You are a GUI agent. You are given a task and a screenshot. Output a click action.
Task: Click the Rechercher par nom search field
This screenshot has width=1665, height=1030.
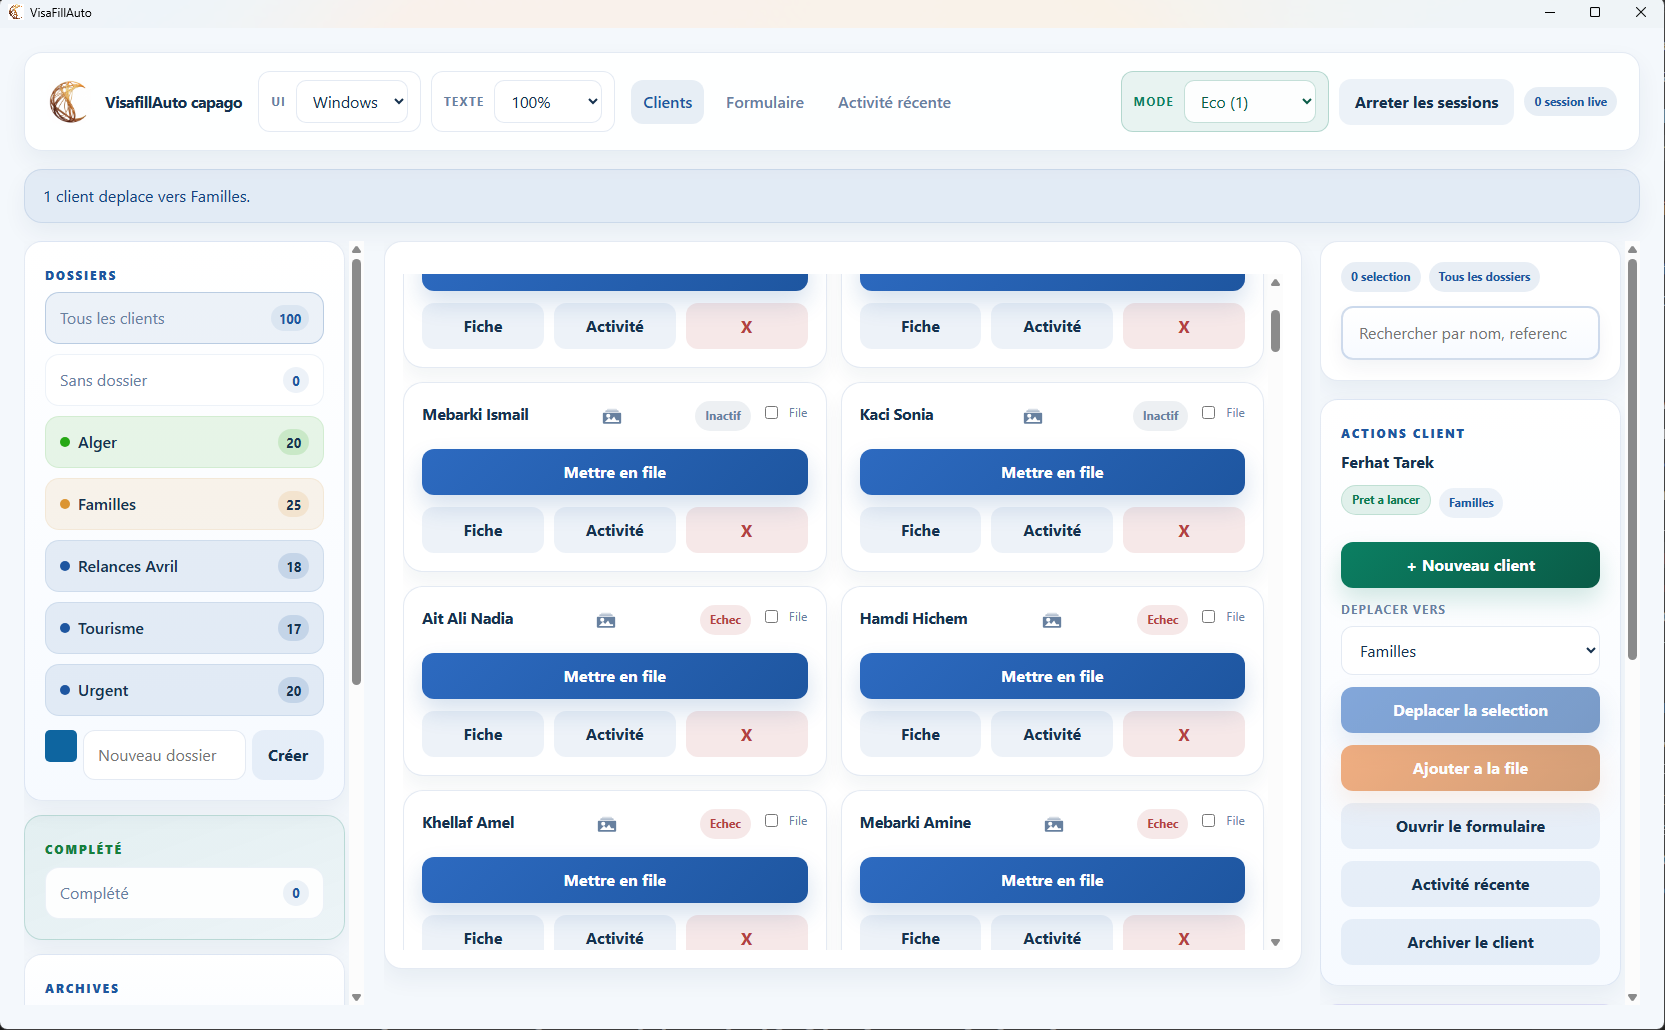[1469, 333]
